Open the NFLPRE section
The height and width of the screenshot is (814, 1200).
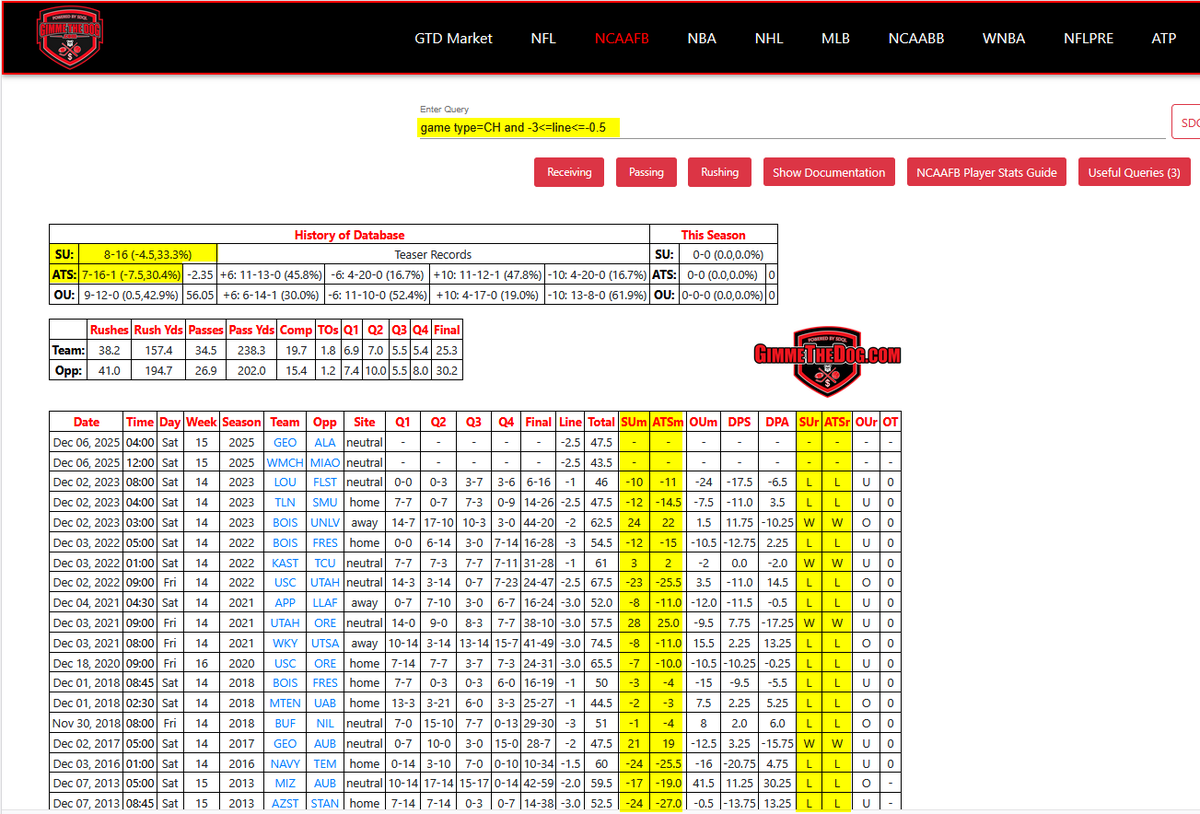click(x=1088, y=38)
